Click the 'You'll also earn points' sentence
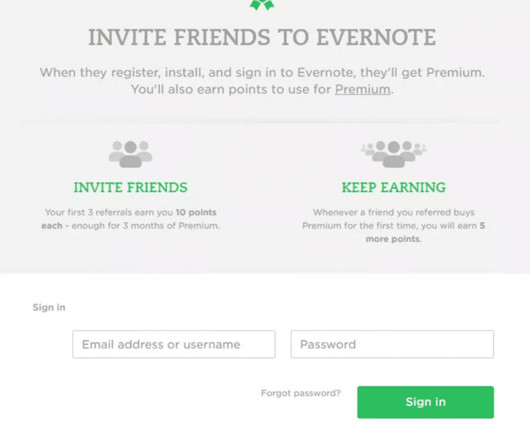 click(262, 90)
